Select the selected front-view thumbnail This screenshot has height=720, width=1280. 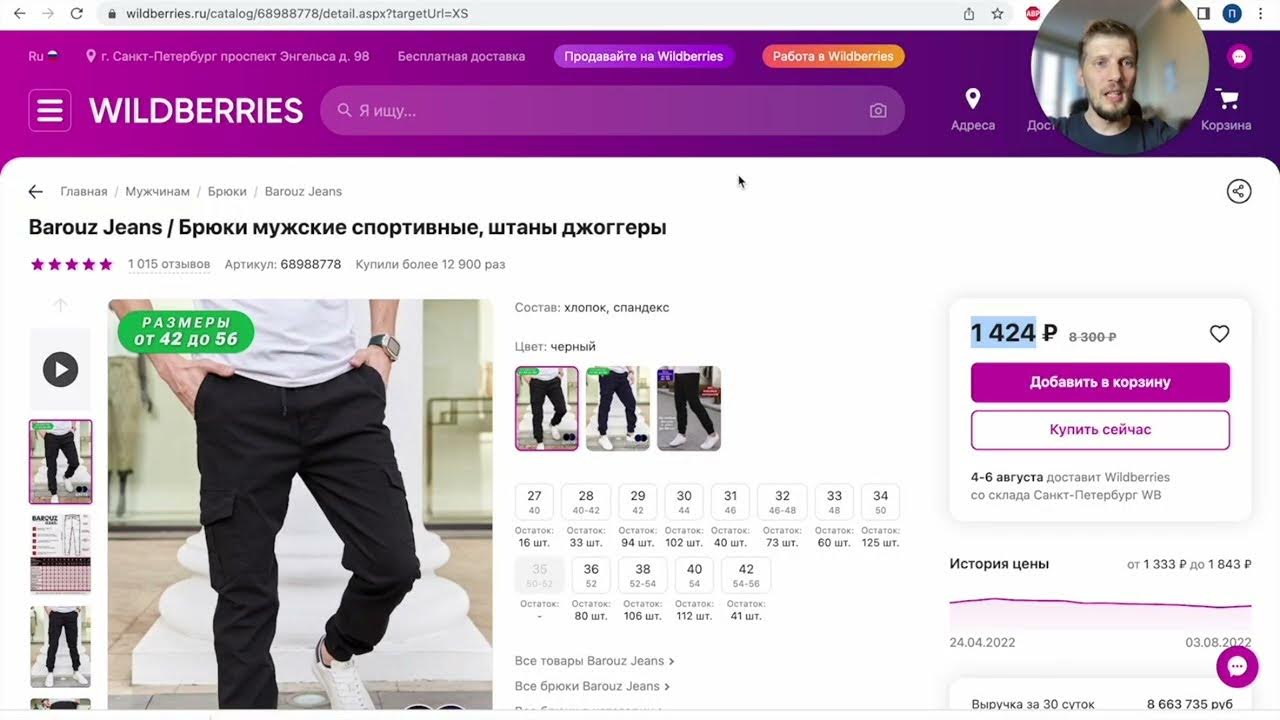tap(60, 461)
